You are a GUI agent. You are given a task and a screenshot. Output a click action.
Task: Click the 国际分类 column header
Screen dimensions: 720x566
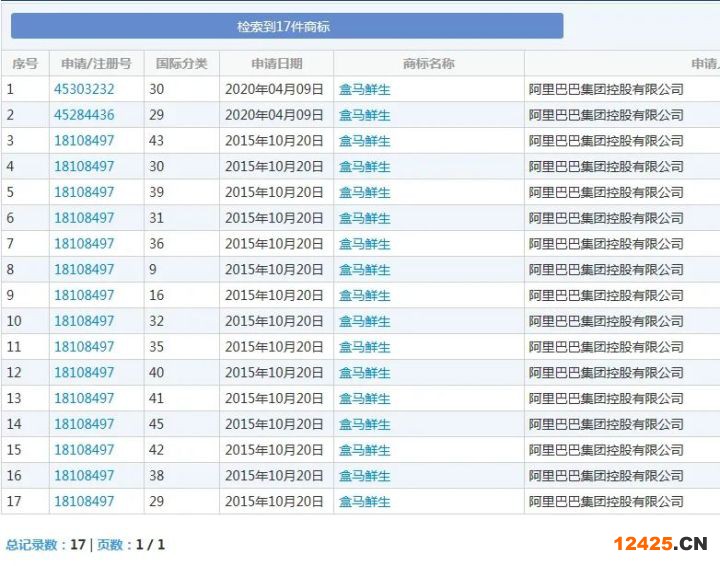181,63
